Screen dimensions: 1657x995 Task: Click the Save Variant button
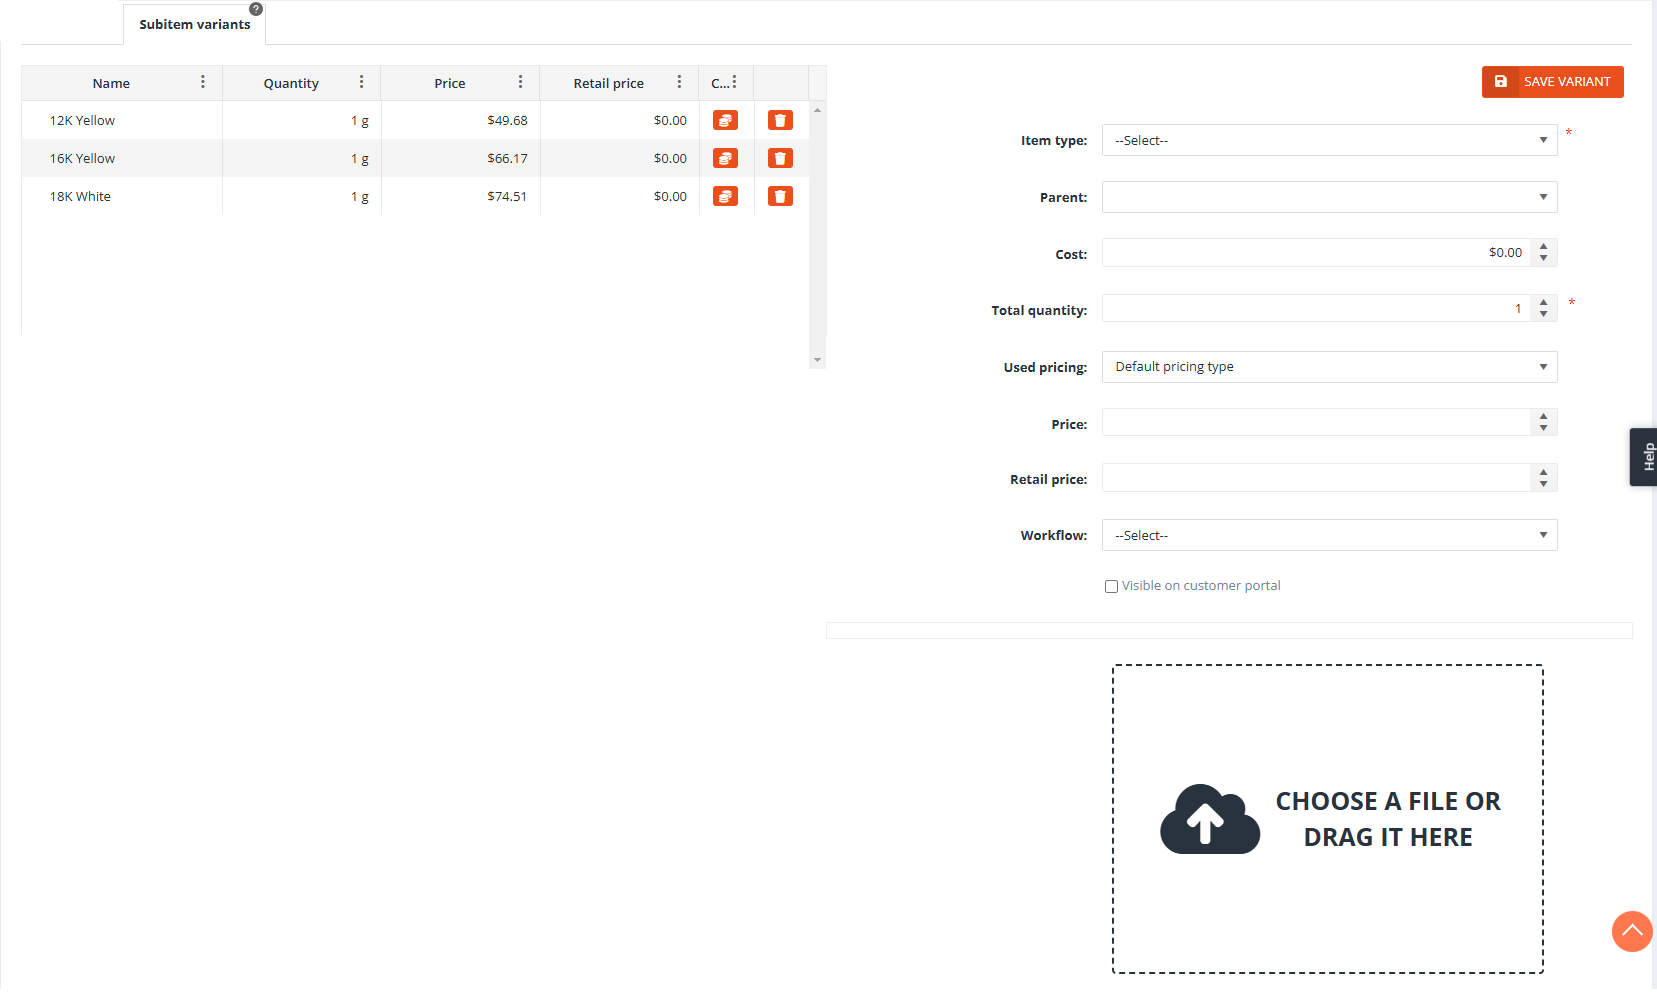coord(1552,82)
